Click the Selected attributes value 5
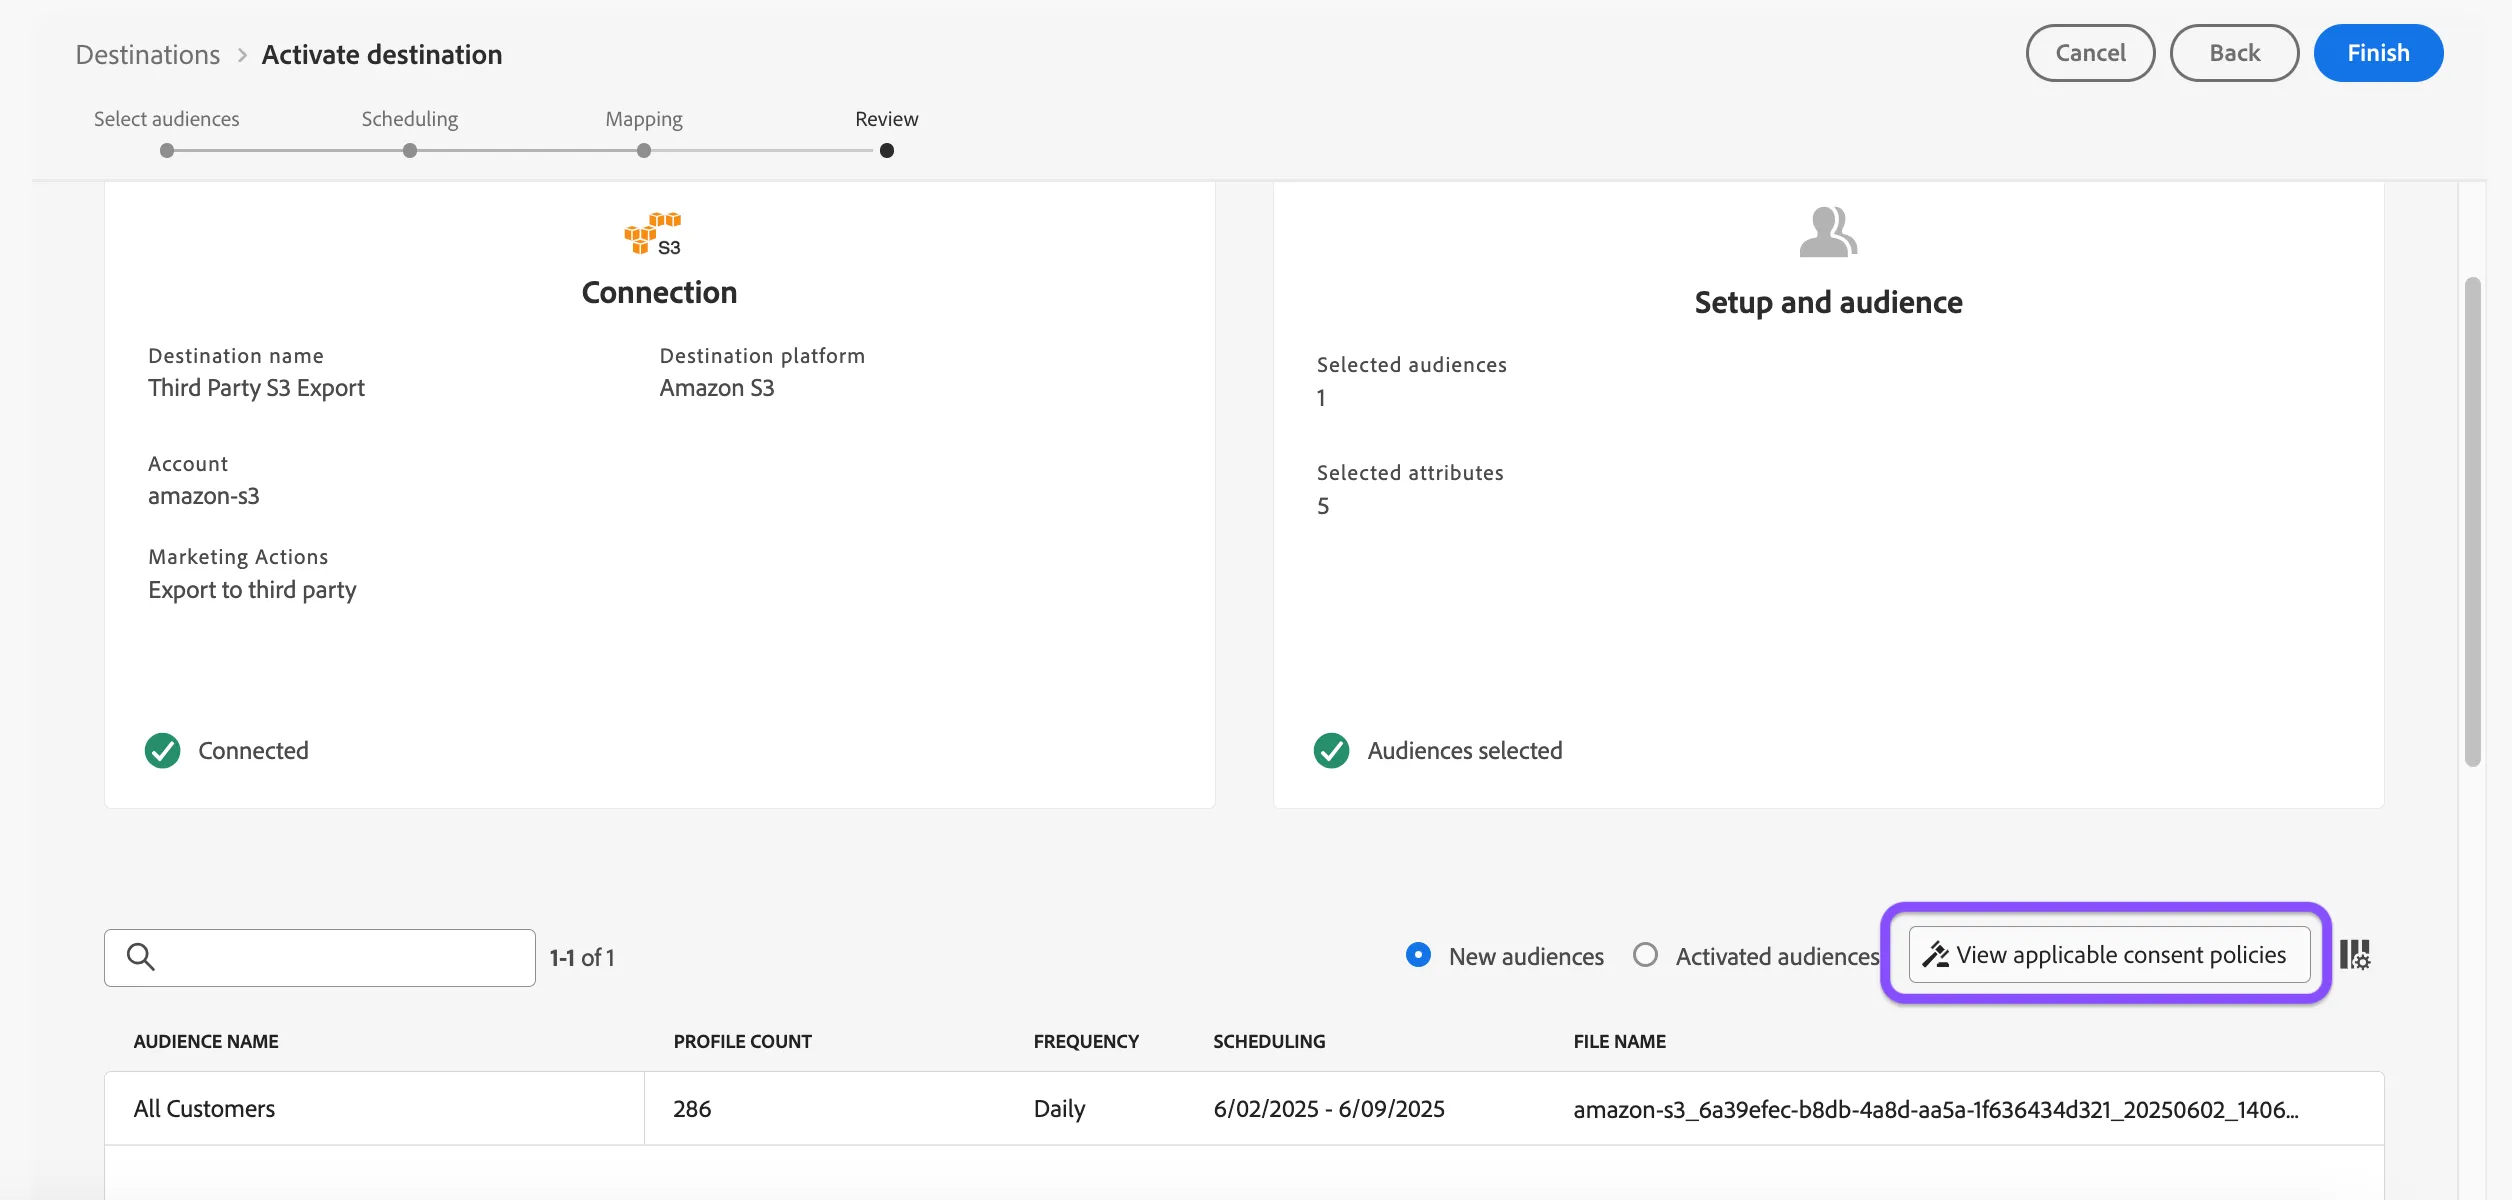The width and height of the screenshot is (2512, 1200). pyautogui.click(x=1323, y=506)
